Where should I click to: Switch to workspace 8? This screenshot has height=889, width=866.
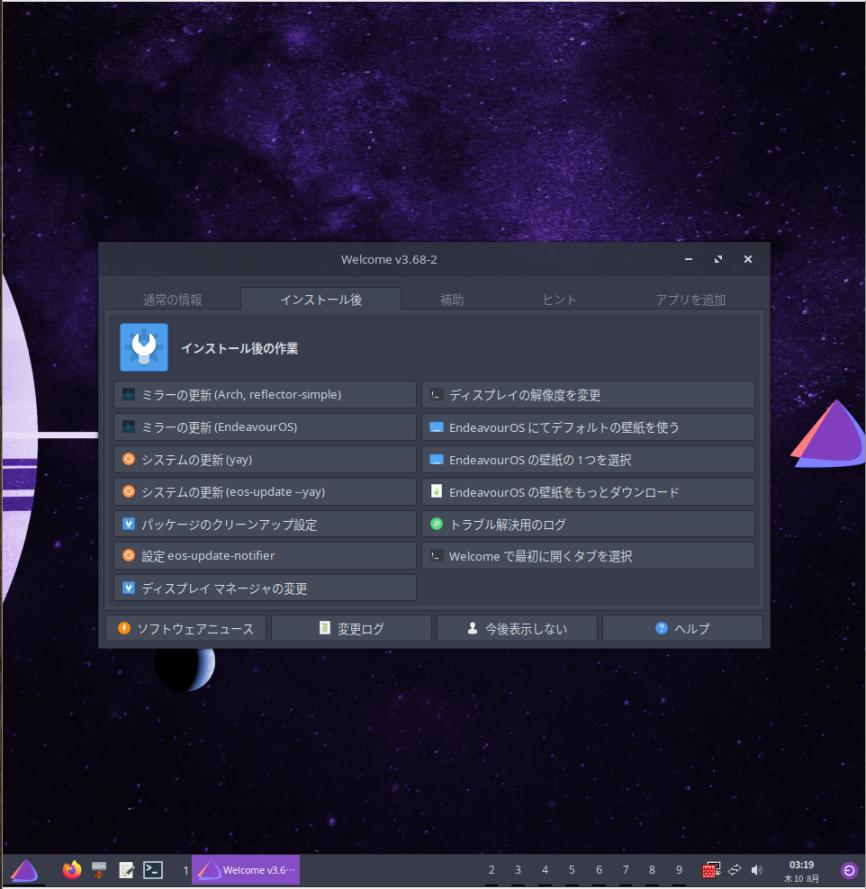click(x=652, y=870)
